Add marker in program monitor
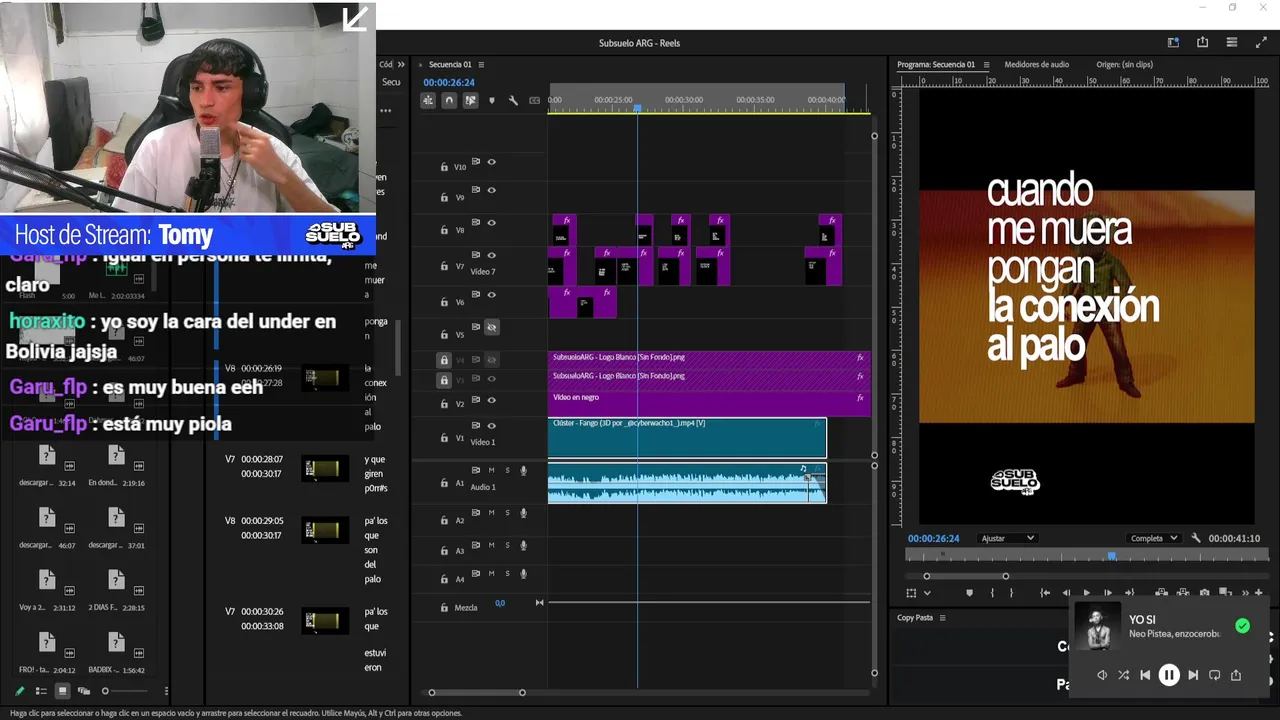Viewport: 1280px width, 720px height. [x=969, y=593]
